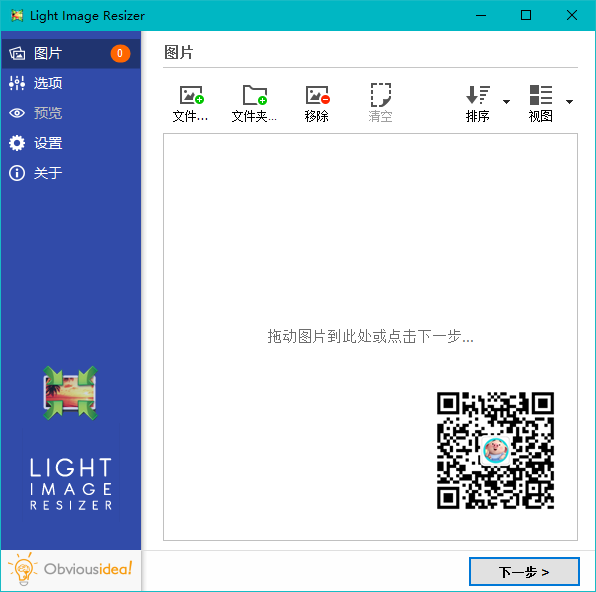Click the 移除 remove-image icon
This screenshot has width=596, height=592.
(317, 95)
